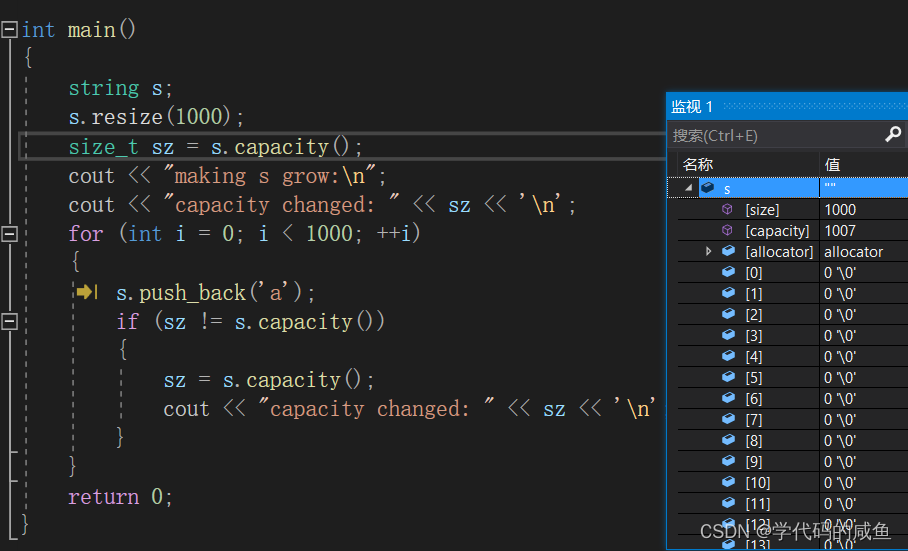Click the cube icon of element [3]
This screenshot has height=551, width=908.
[728, 335]
